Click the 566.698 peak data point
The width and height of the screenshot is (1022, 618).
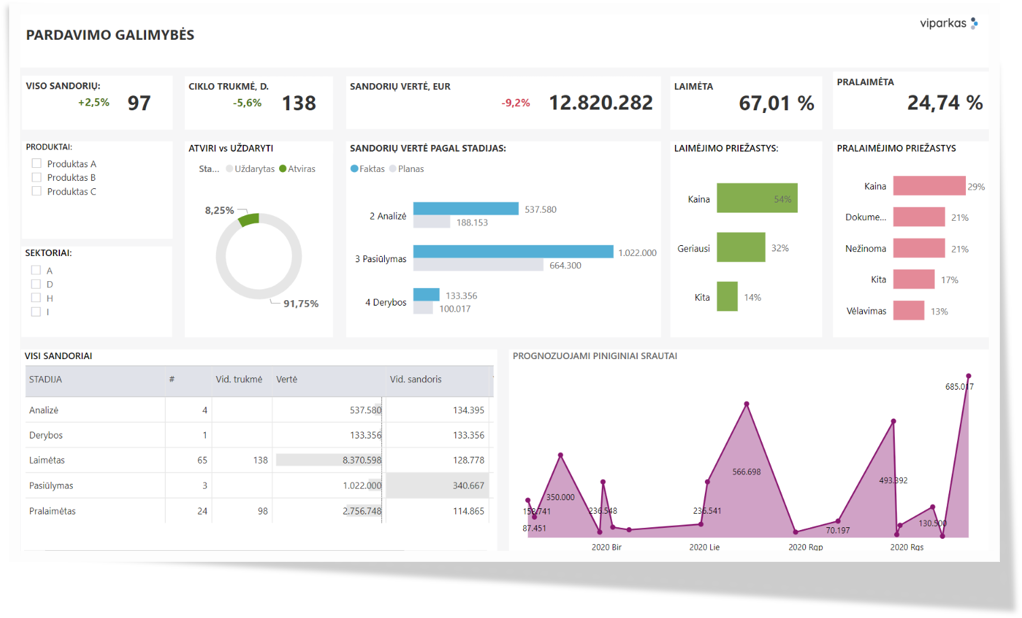point(746,404)
